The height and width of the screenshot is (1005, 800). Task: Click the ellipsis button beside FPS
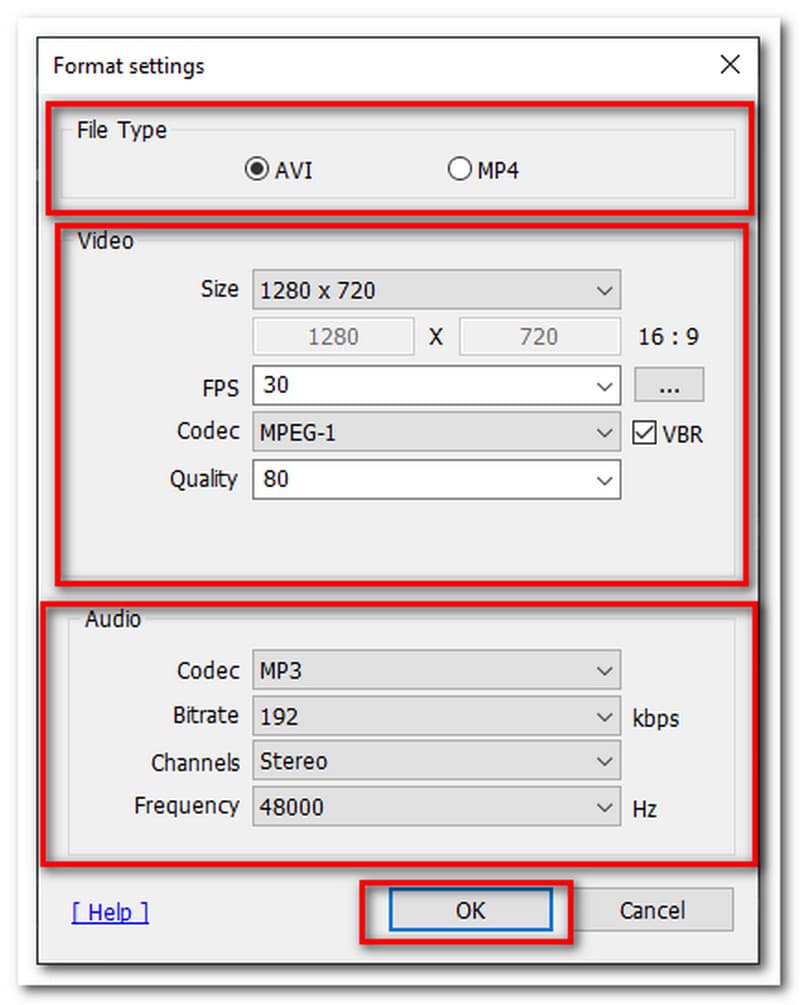pyautogui.click(x=668, y=385)
